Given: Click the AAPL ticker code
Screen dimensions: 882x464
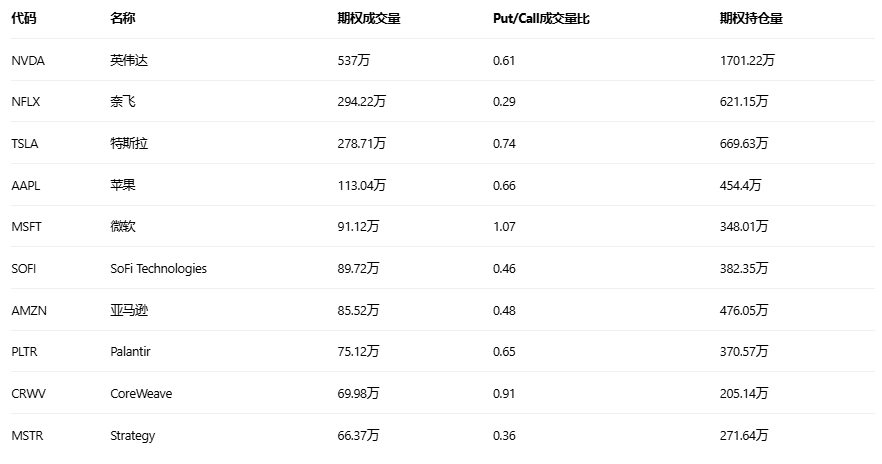Looking at the screenshot, I should (26, 185).
